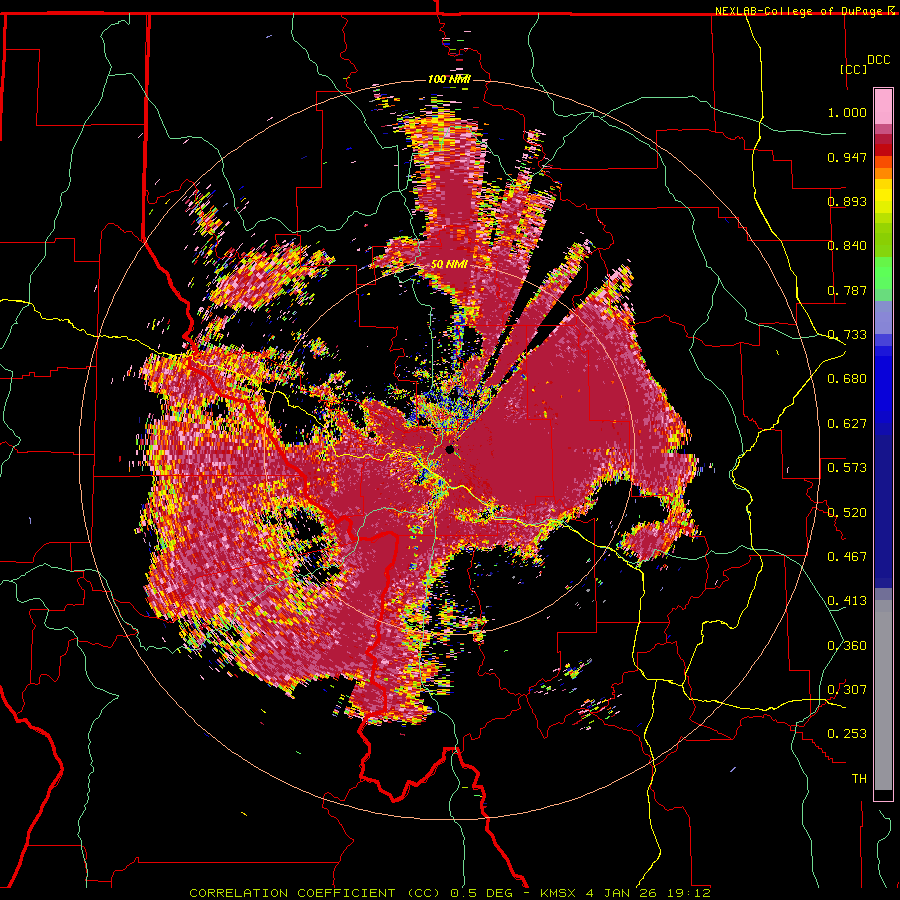Click the 100 NMI range ring label
900x900 pixels.
click(x=449, y=79)
